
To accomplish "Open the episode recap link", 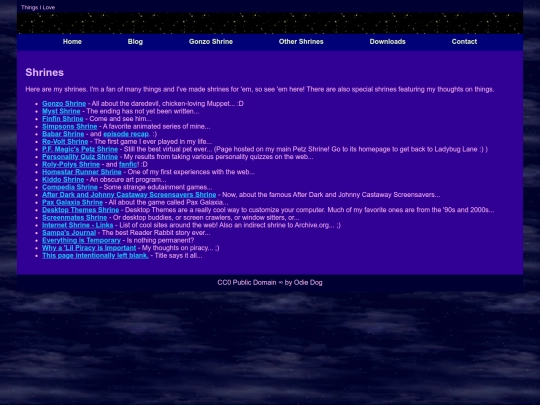I will 126,134.
